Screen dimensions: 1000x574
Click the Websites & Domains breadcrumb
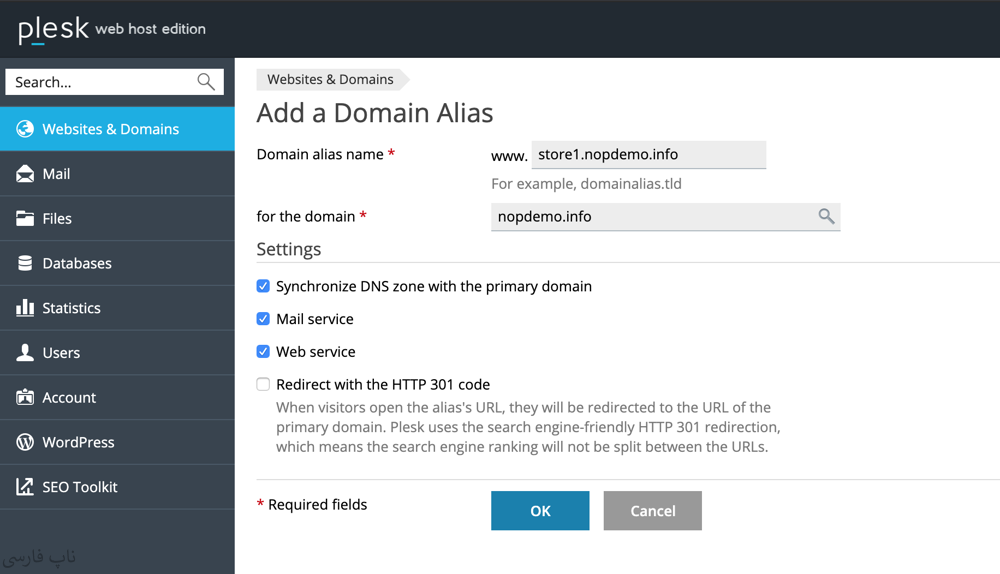click(330, 79)
